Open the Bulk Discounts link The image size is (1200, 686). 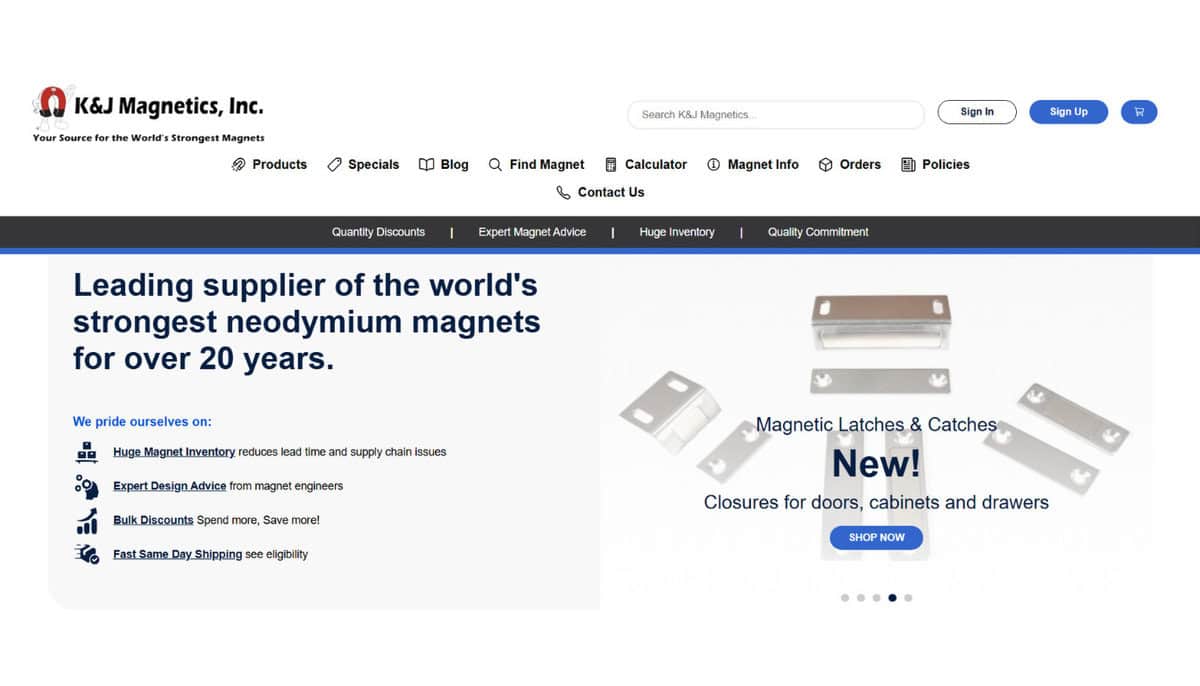pyautogui.click(x=152, y=519)
